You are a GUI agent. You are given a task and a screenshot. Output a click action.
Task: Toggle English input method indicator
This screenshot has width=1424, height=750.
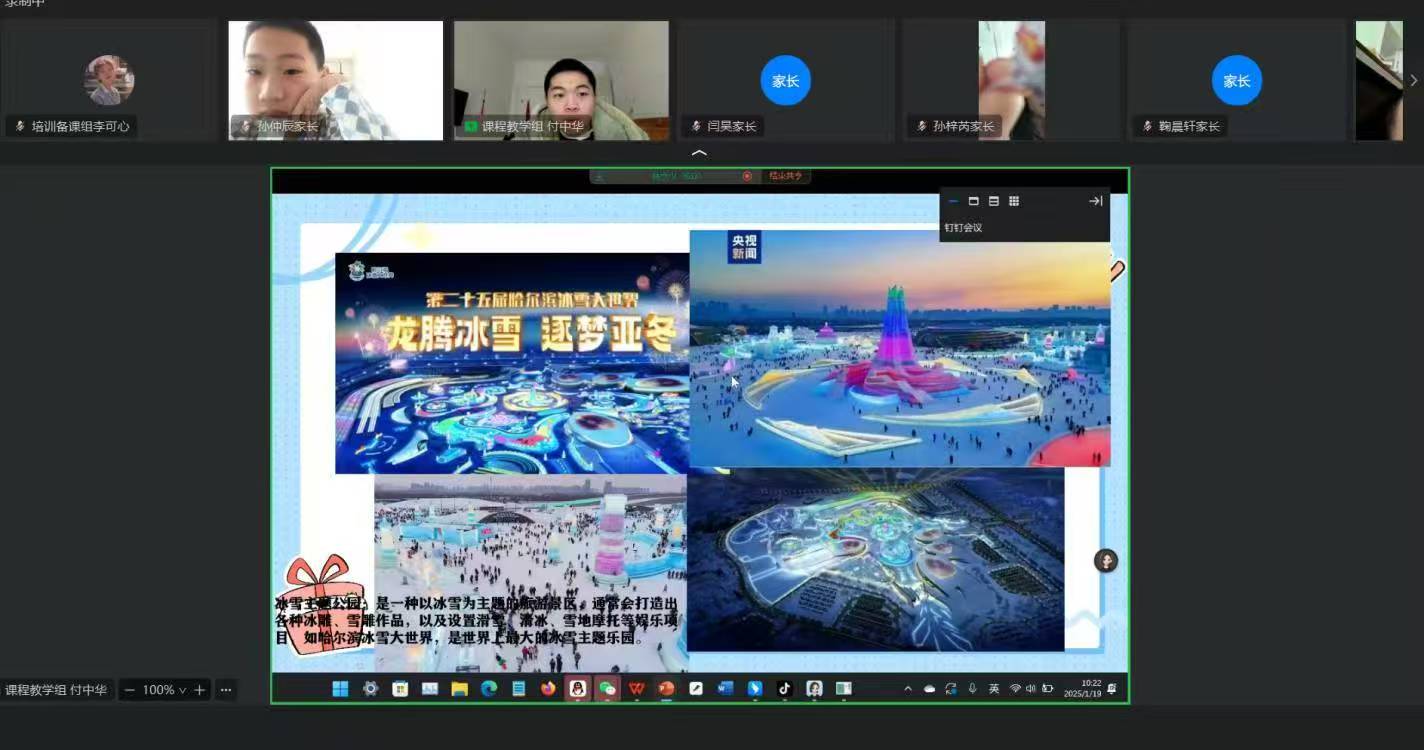(x=994, y=688)
